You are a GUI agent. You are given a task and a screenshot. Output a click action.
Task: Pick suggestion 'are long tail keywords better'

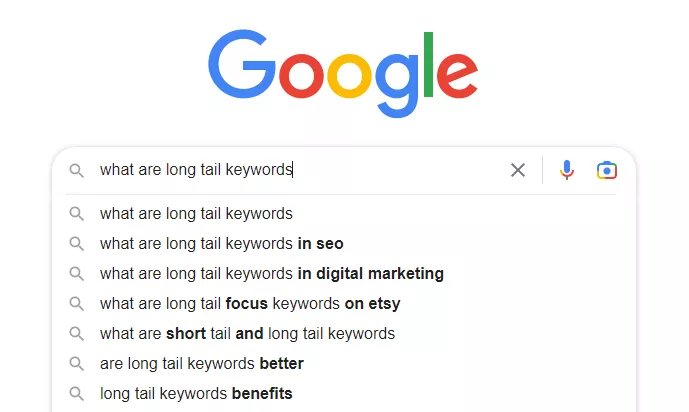click(x=344, y=364)
